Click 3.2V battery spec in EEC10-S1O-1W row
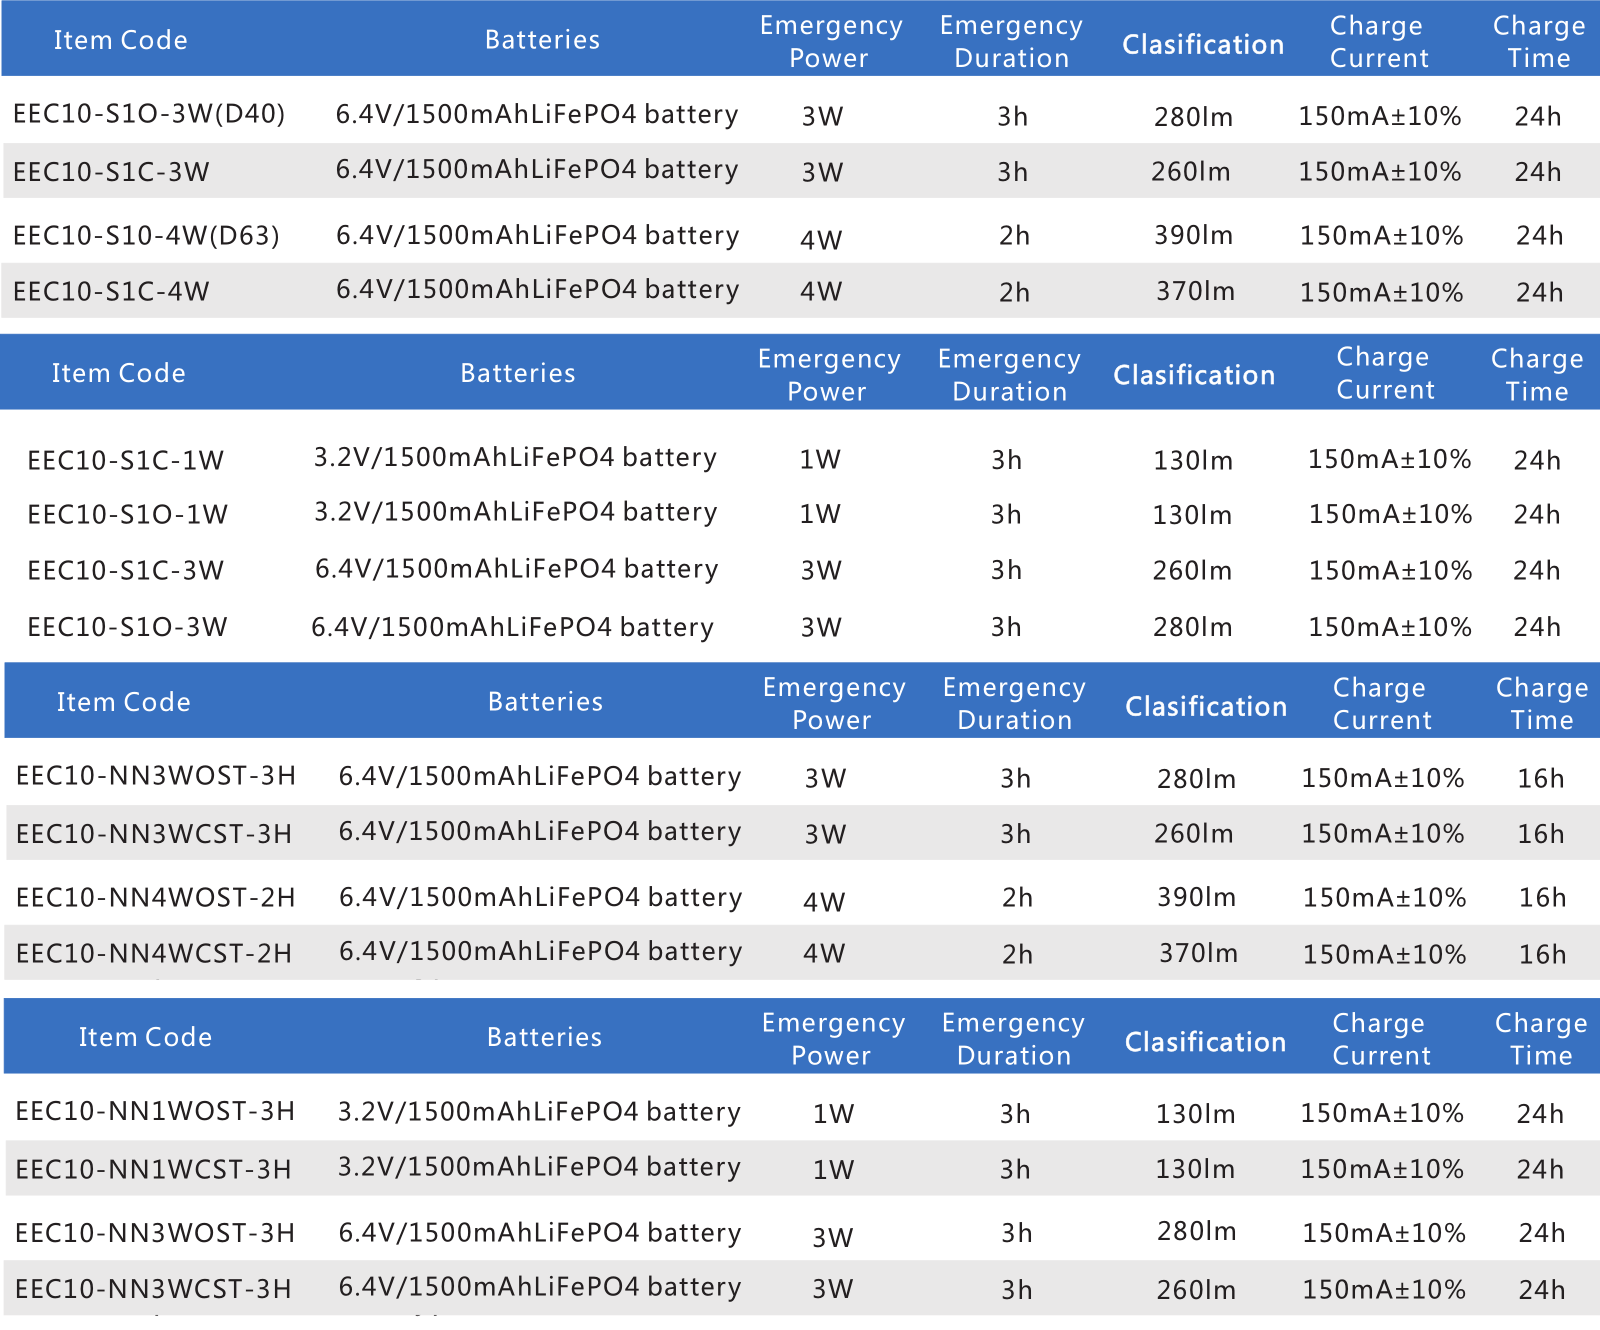This screenshot has width=1600, height=1330. pyautogui.click(x=515, y=513)
